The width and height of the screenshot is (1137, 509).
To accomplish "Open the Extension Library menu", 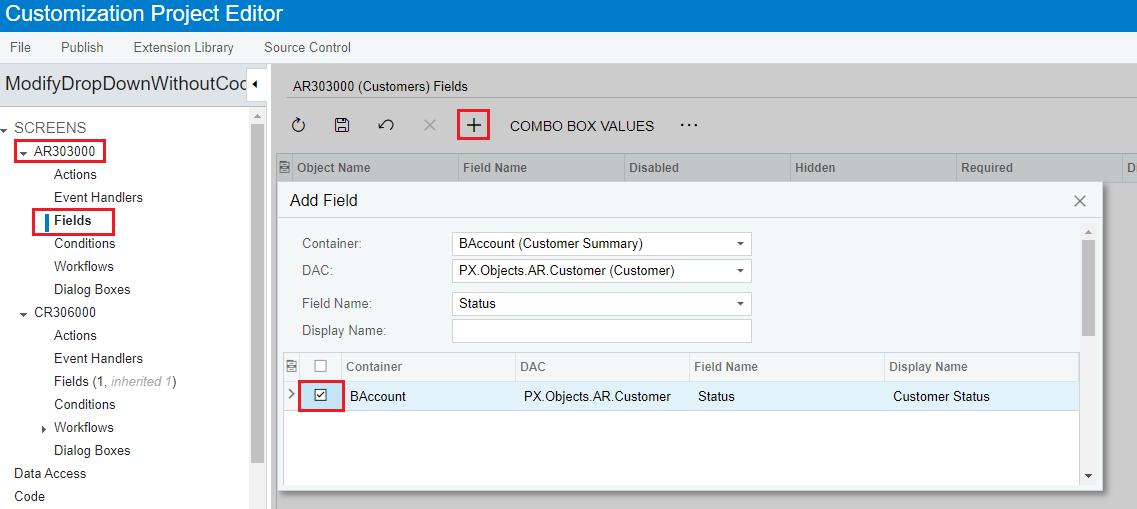I will tap(183, 47).
